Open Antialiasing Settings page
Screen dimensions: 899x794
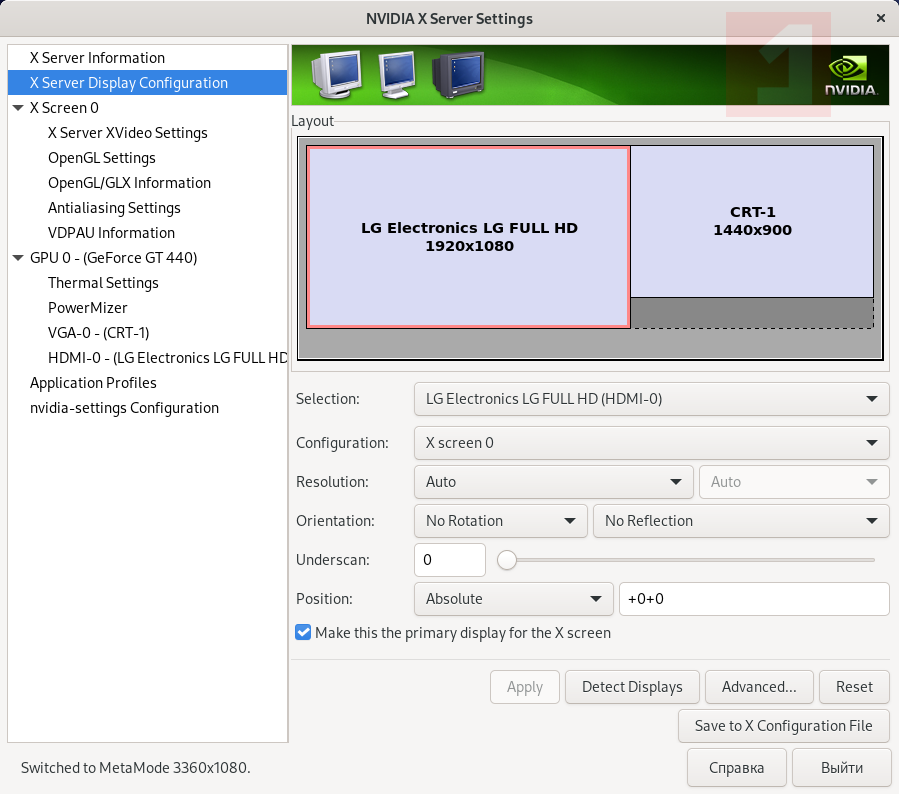[147, 208]
